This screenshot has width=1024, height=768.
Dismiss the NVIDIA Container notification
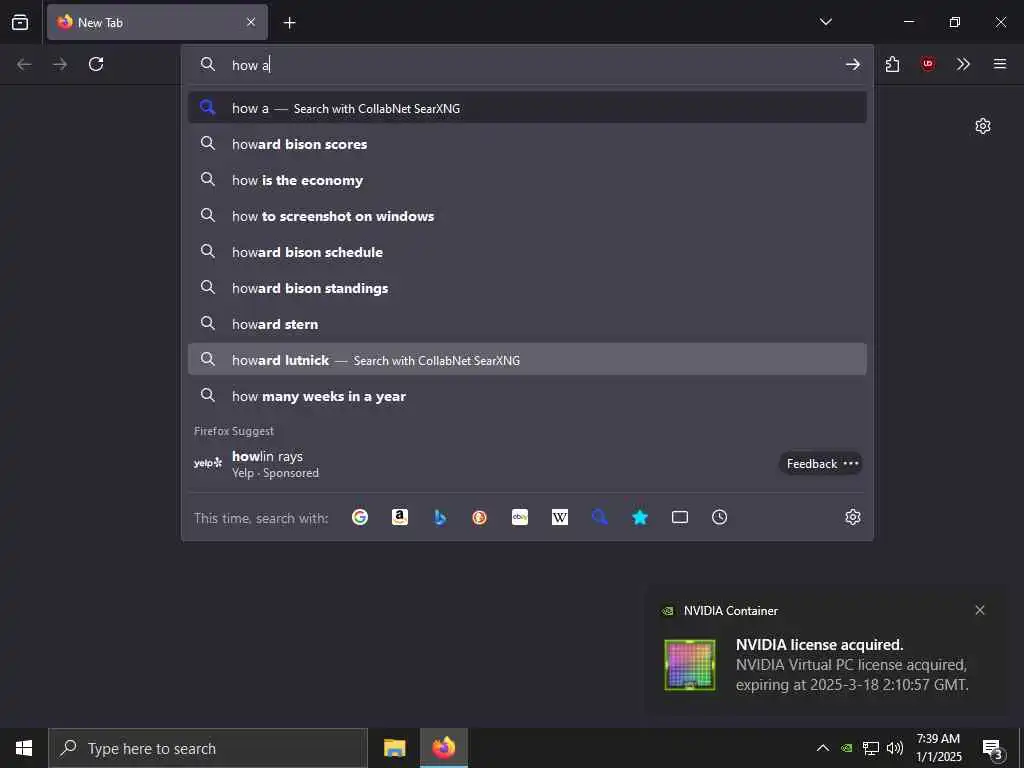[980, 610]
